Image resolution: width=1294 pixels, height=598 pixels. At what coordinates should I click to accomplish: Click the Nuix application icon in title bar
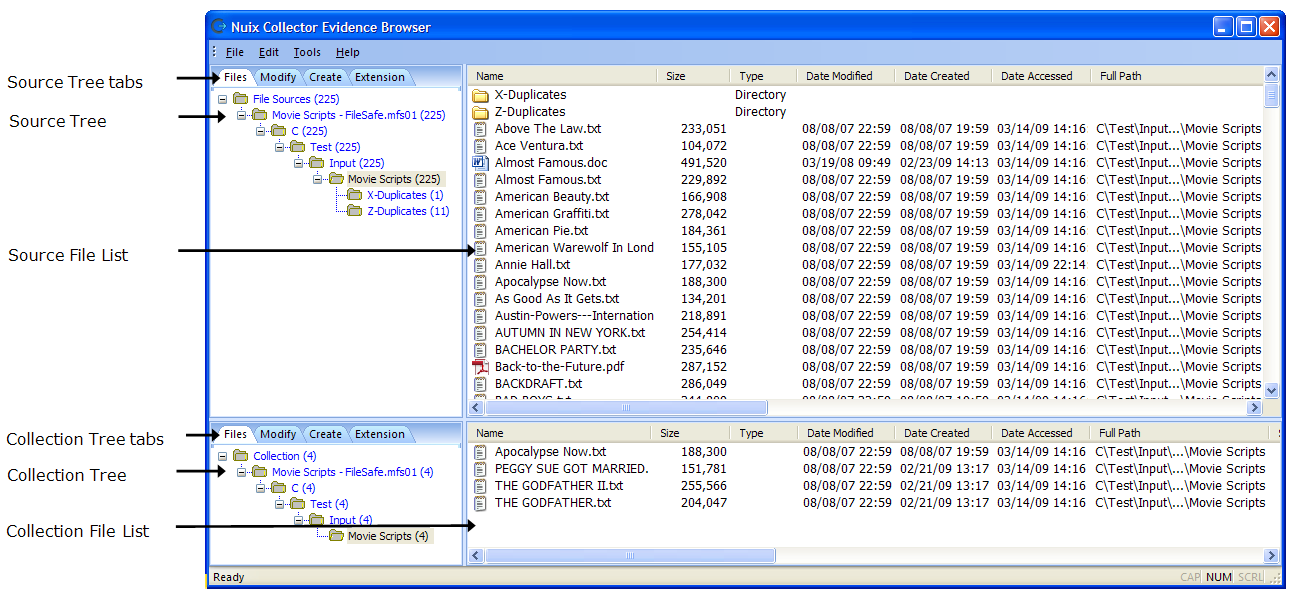pos(220,27)
